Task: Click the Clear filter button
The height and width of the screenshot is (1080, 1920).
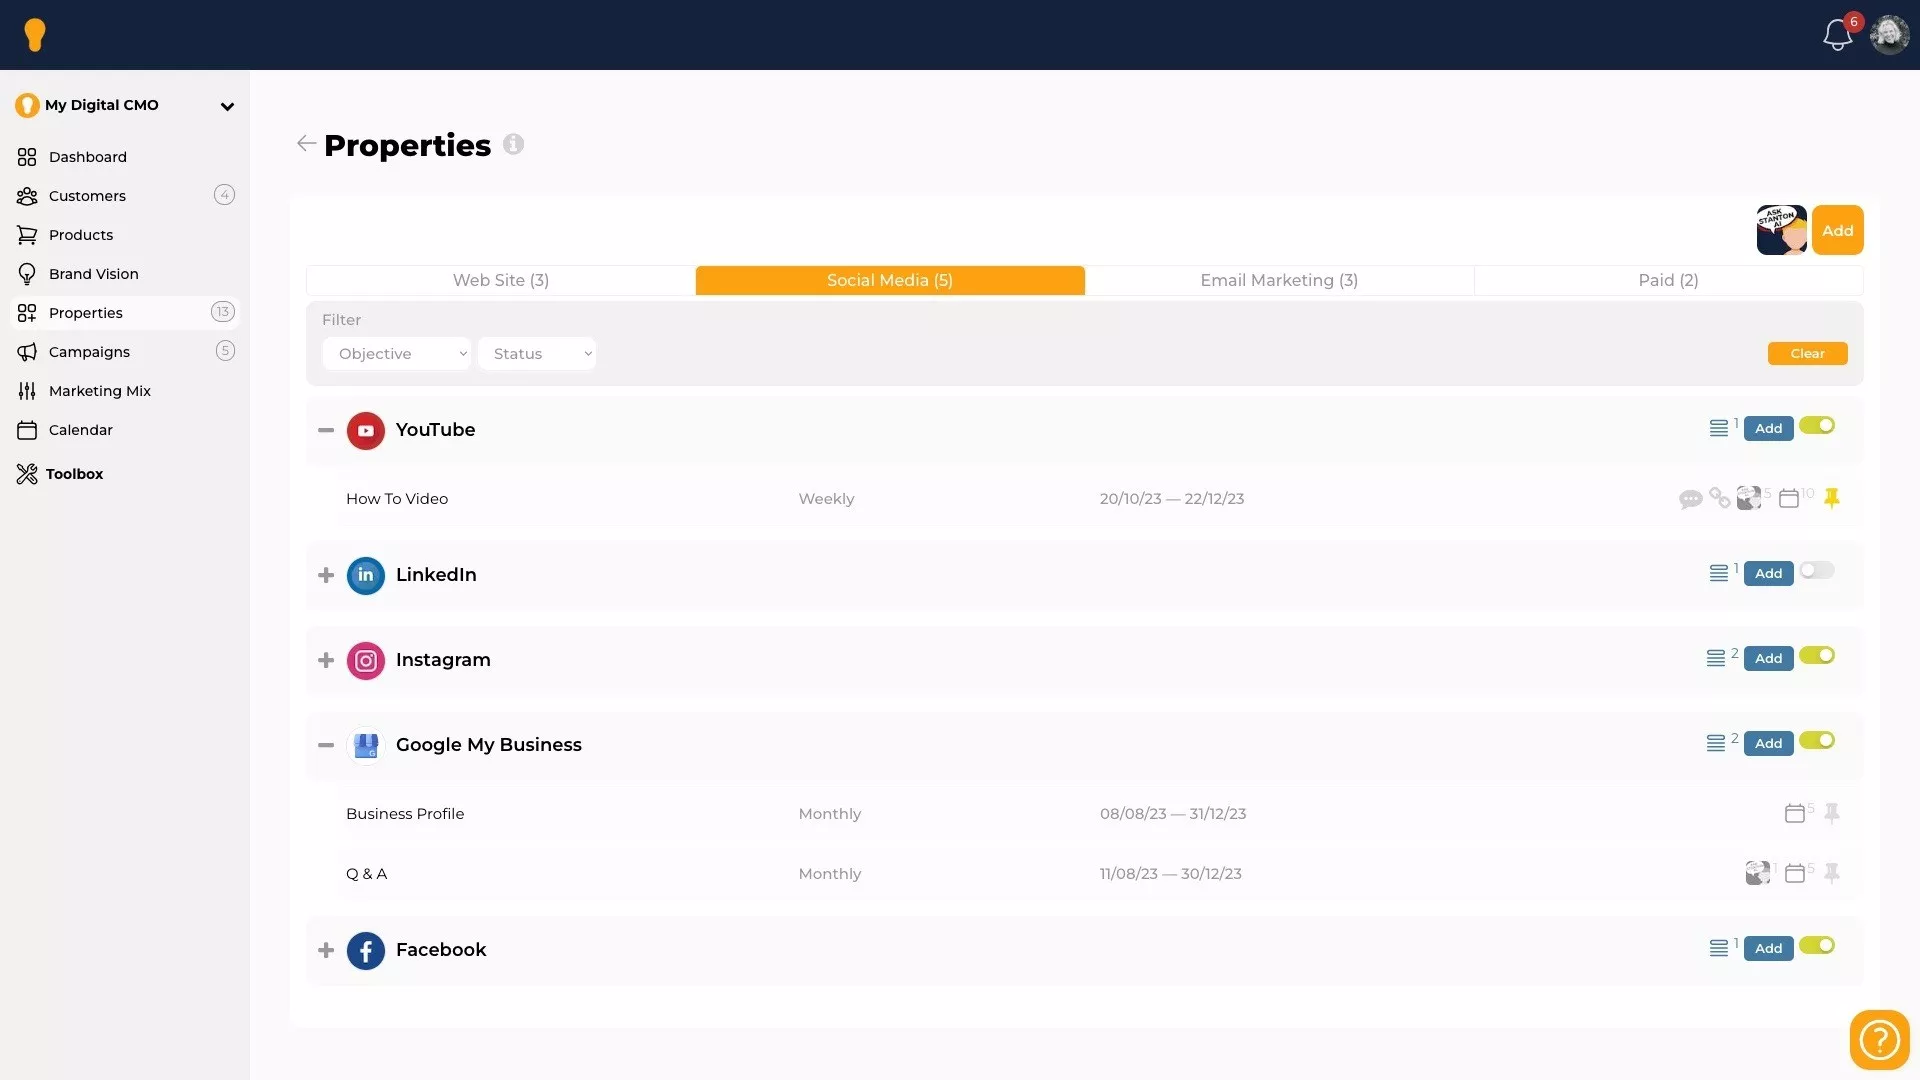Action: tap(1806, 354)
